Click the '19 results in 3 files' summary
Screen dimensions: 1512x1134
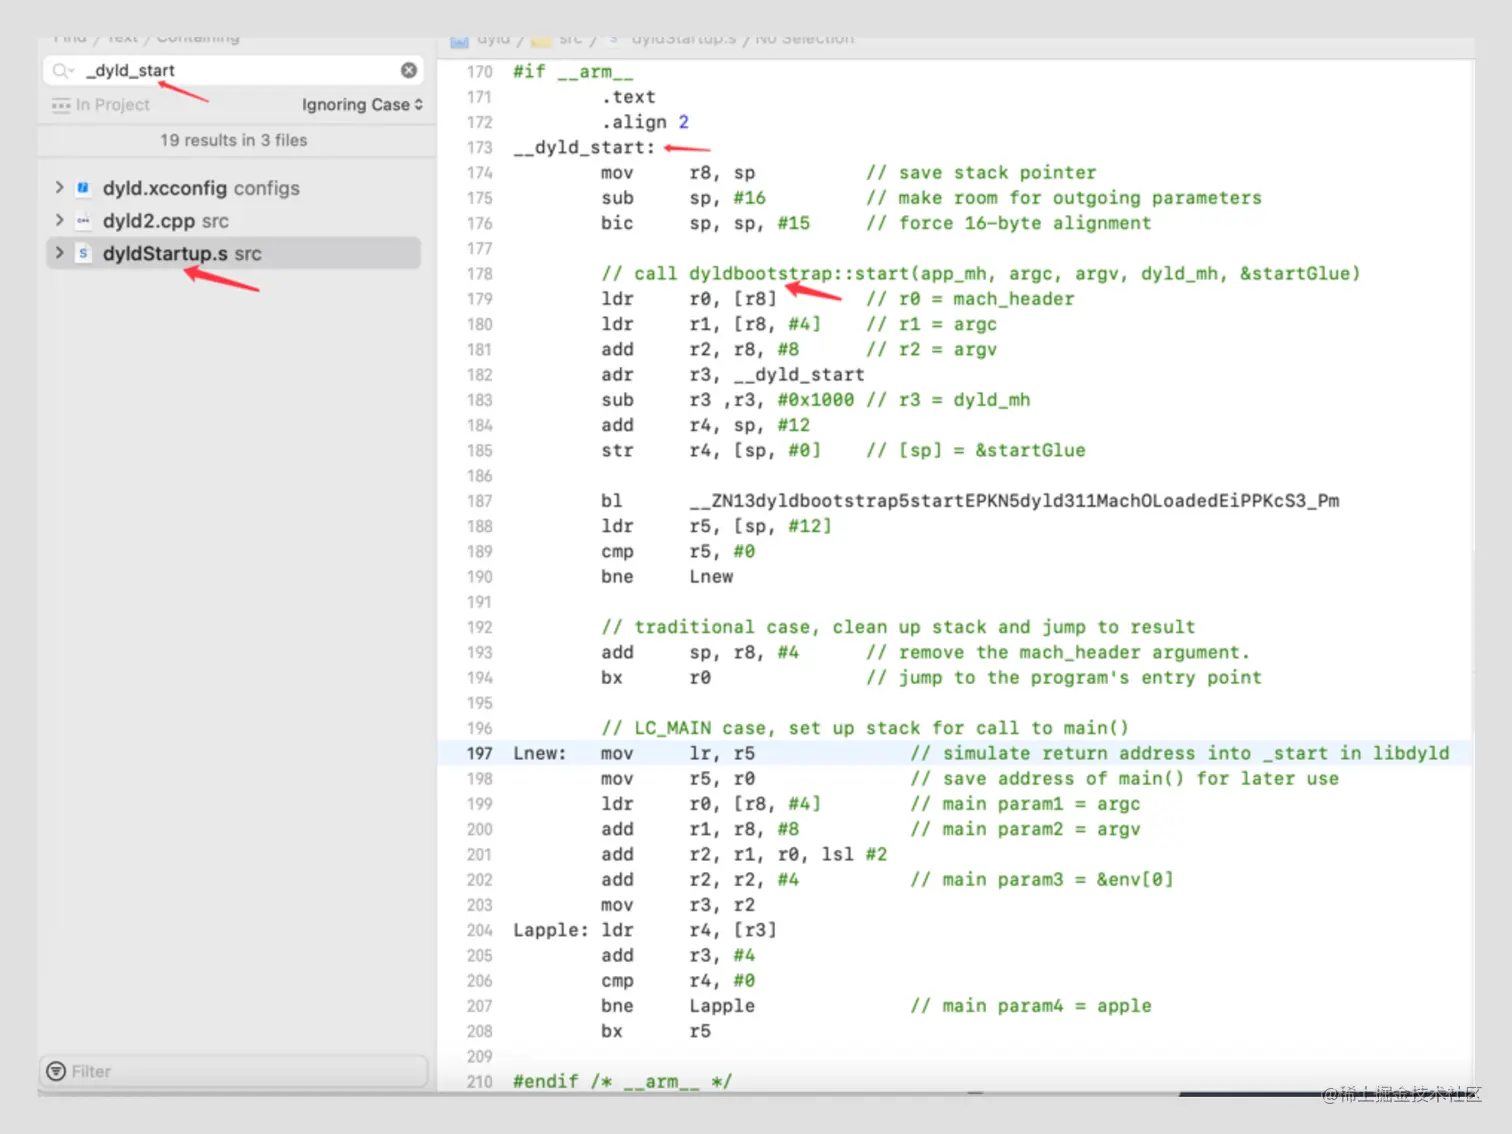pos(234,140)
